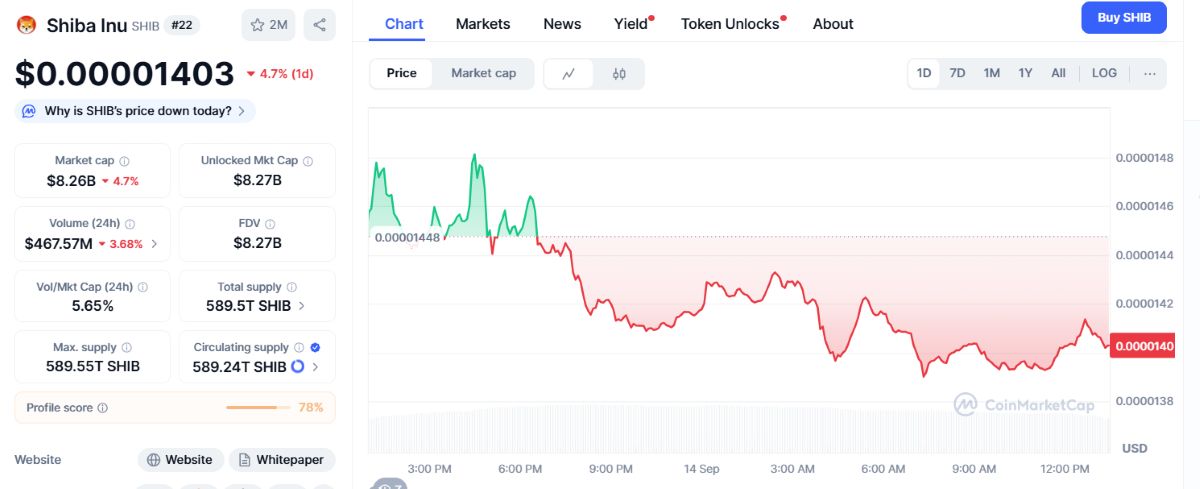
Task: Switch to line chart view
Action: [x=569, y=74]
